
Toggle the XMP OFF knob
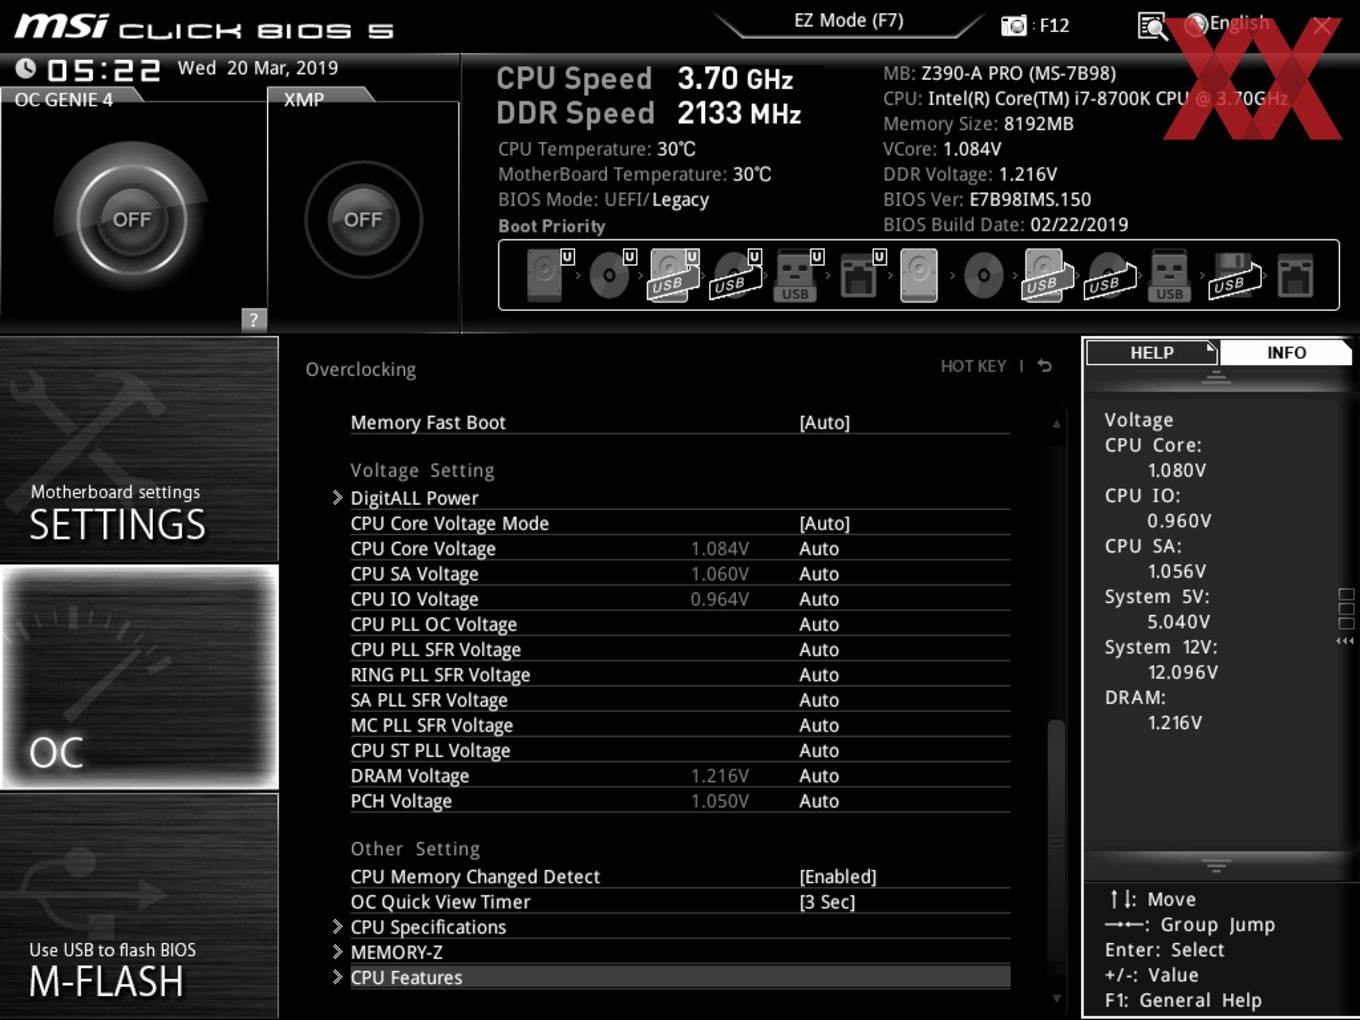363,219
